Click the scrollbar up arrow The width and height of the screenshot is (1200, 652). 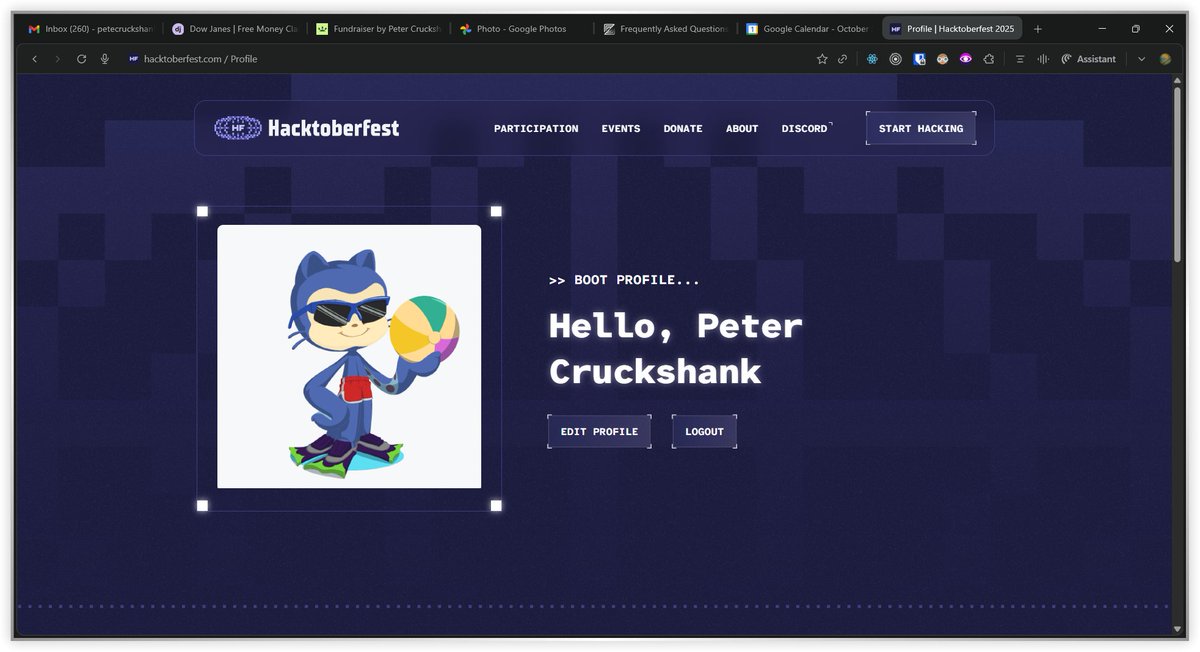click(x=1177, y=80)
